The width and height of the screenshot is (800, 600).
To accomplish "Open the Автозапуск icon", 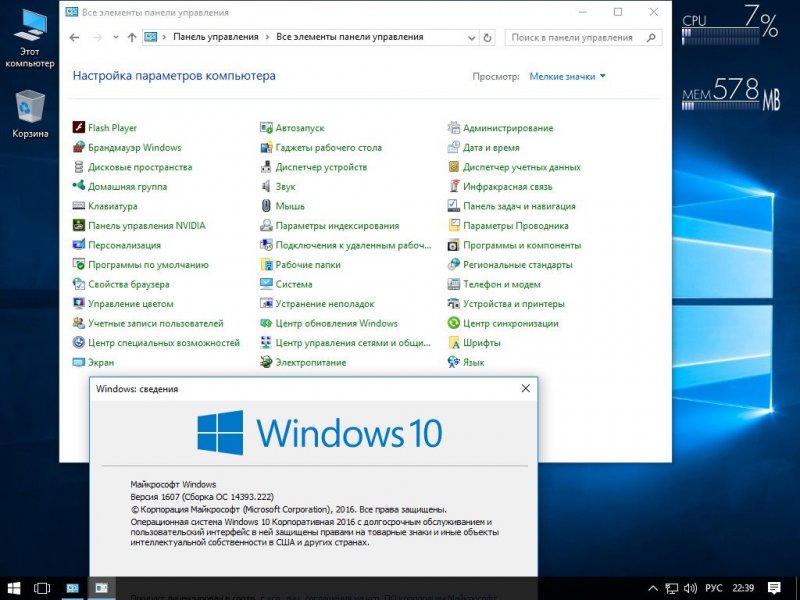I will [266, 128].
